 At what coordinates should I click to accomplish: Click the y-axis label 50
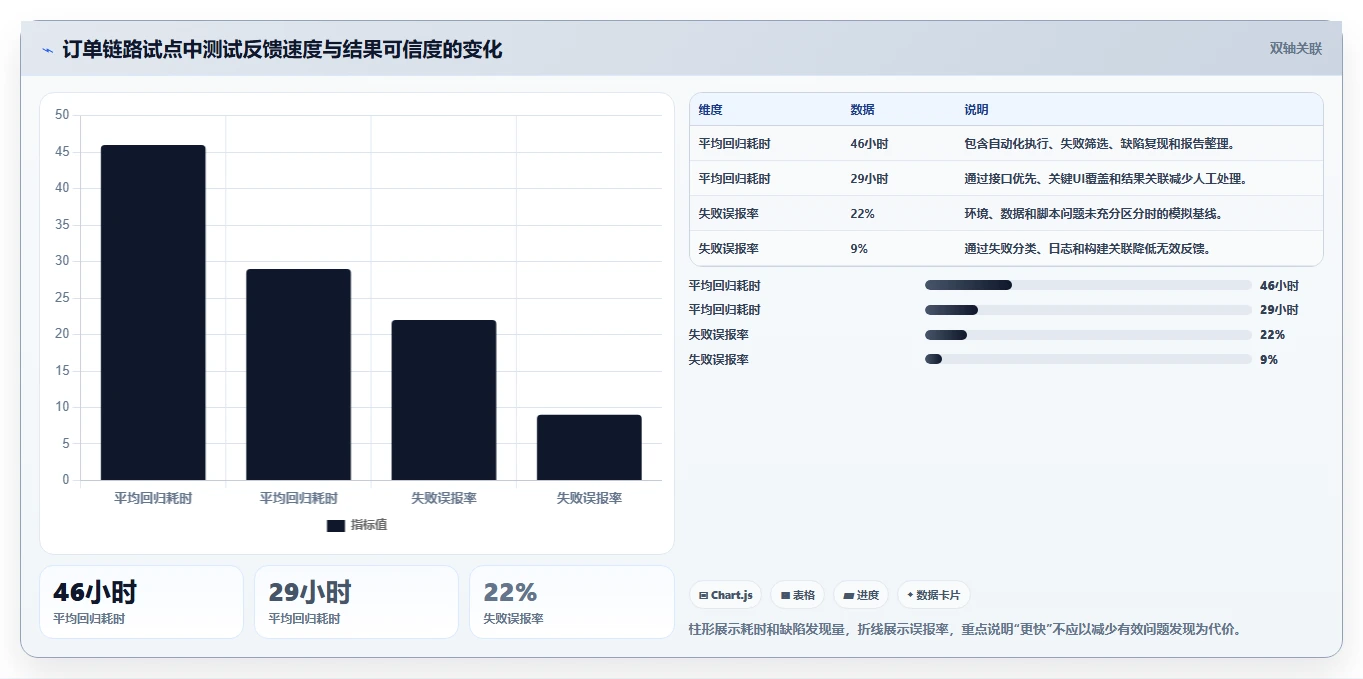click(x=62, y=115)
